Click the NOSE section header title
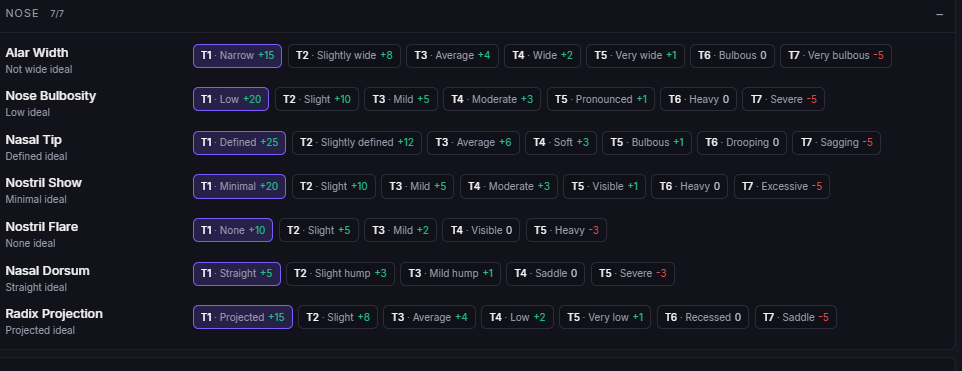962x371 pixels. pyautogui.click(x=22, y=13)
